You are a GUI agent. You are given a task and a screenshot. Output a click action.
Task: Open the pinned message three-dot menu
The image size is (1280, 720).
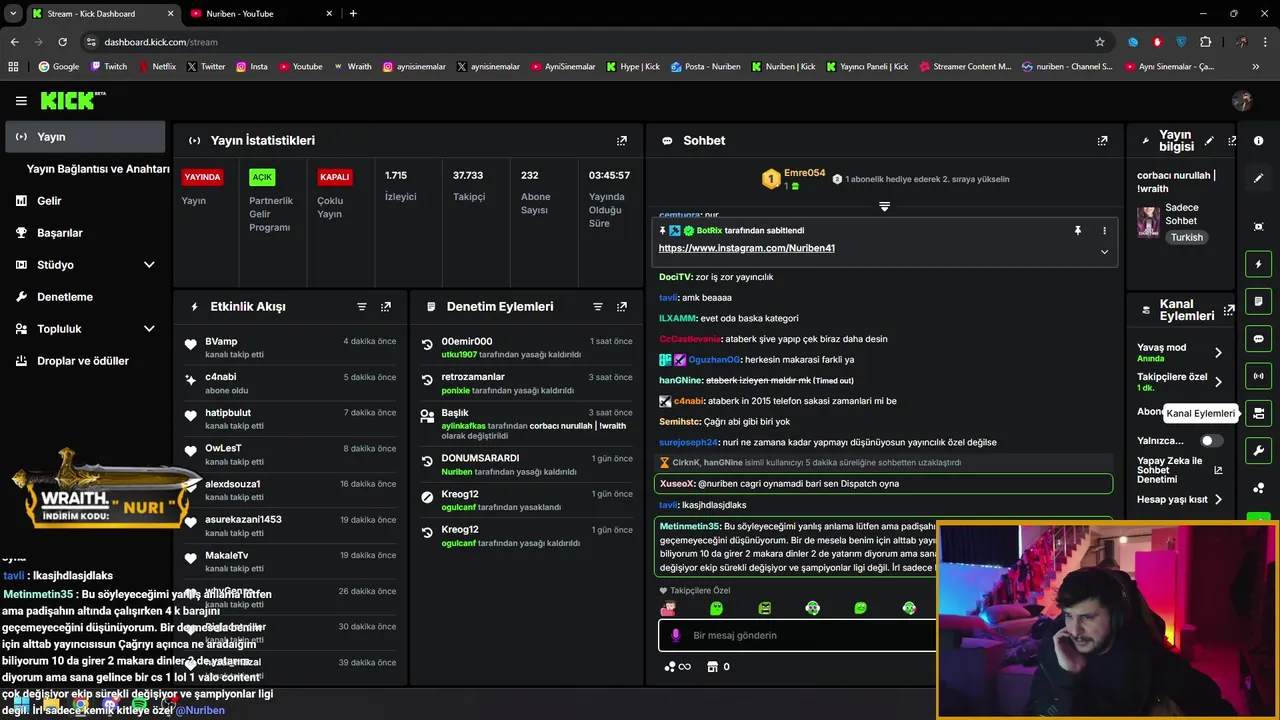(1104, 230)
